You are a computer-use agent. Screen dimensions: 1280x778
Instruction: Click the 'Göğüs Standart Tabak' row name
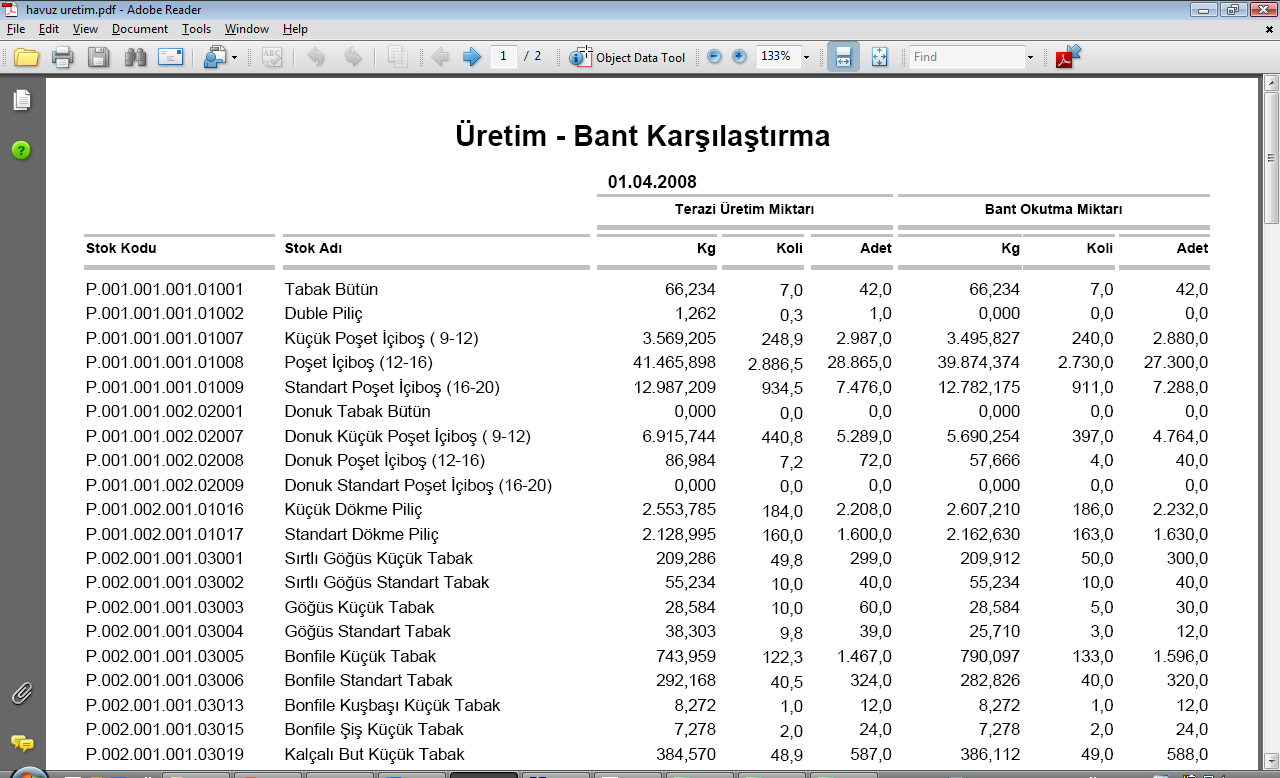pos(367,632)
